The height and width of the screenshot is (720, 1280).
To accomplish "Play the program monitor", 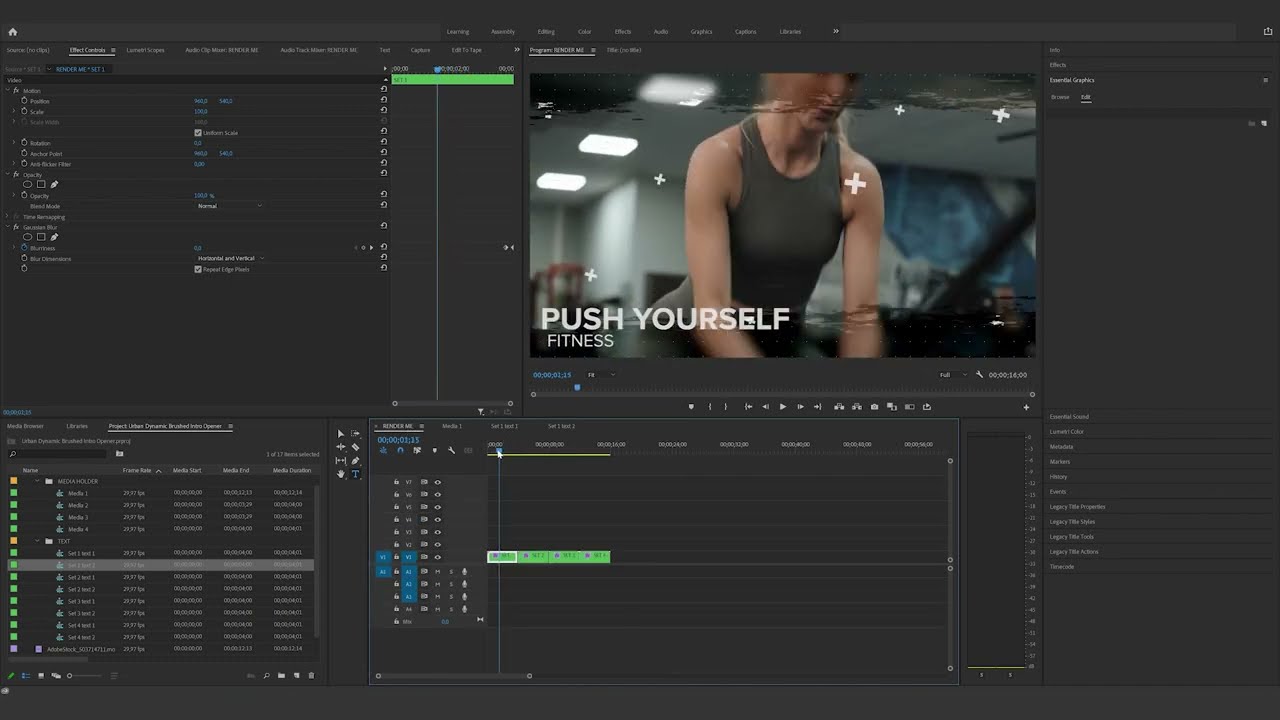I will (782, 407).
